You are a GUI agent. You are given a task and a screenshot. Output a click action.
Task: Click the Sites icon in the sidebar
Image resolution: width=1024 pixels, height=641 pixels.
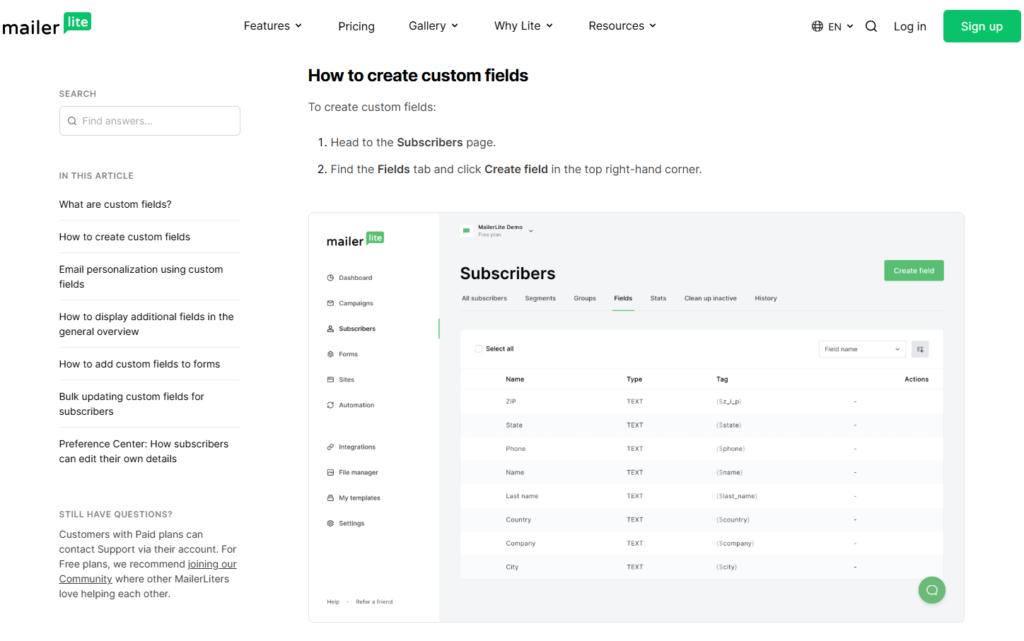pos(330,379)
